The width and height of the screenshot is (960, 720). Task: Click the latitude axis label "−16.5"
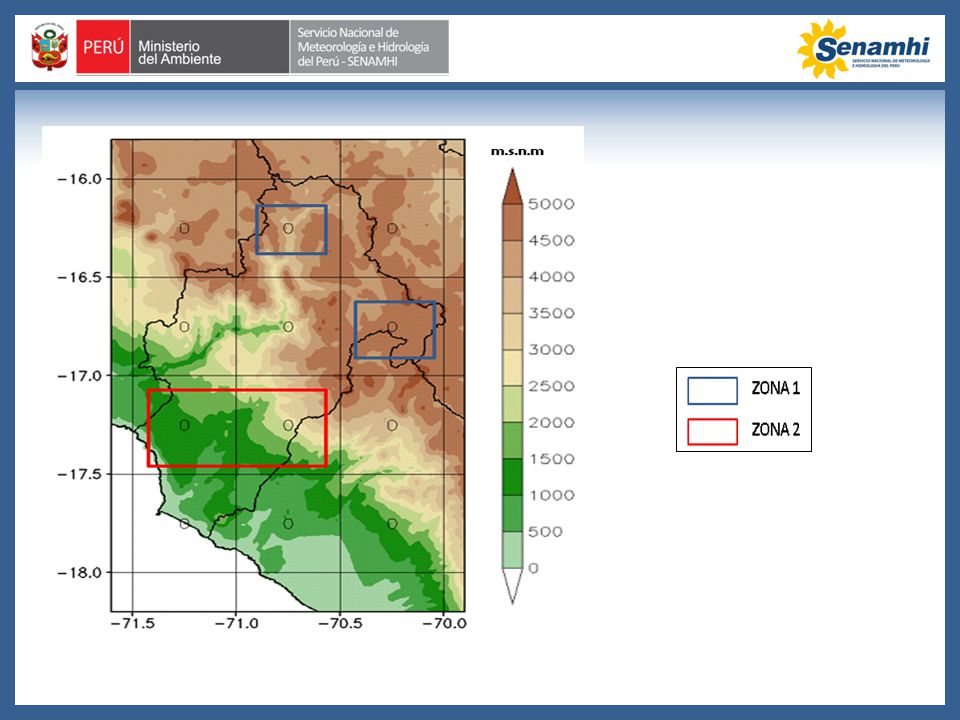(79, 277)
